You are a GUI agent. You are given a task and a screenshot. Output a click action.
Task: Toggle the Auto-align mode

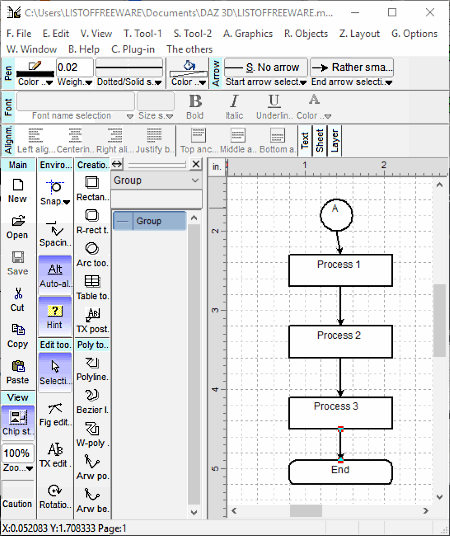click(55, 276)
